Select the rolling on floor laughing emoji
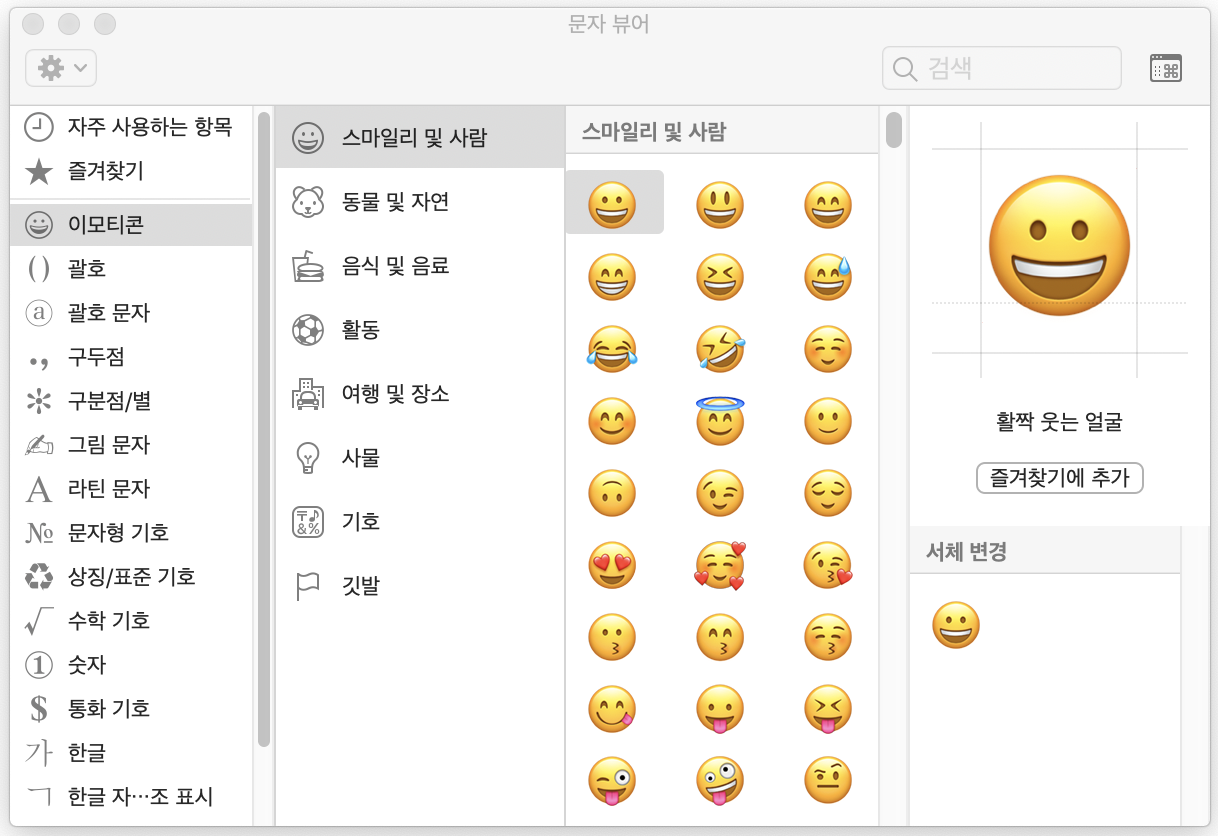The height and width of the screenshot is (836, 1218). tap(720, 349)
